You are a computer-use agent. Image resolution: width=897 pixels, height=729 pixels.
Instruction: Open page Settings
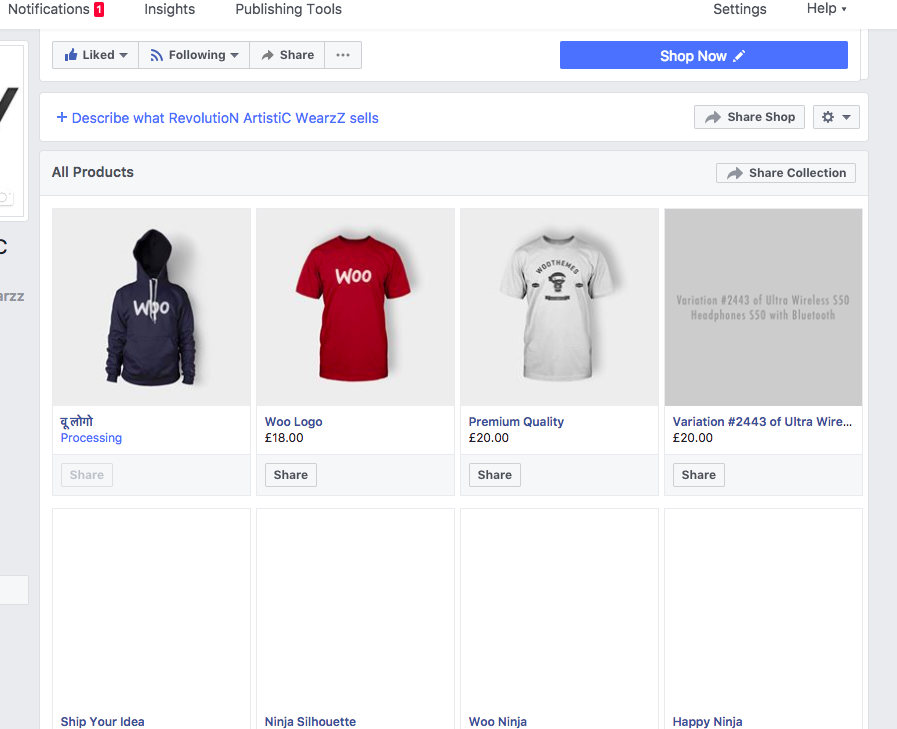739,9
